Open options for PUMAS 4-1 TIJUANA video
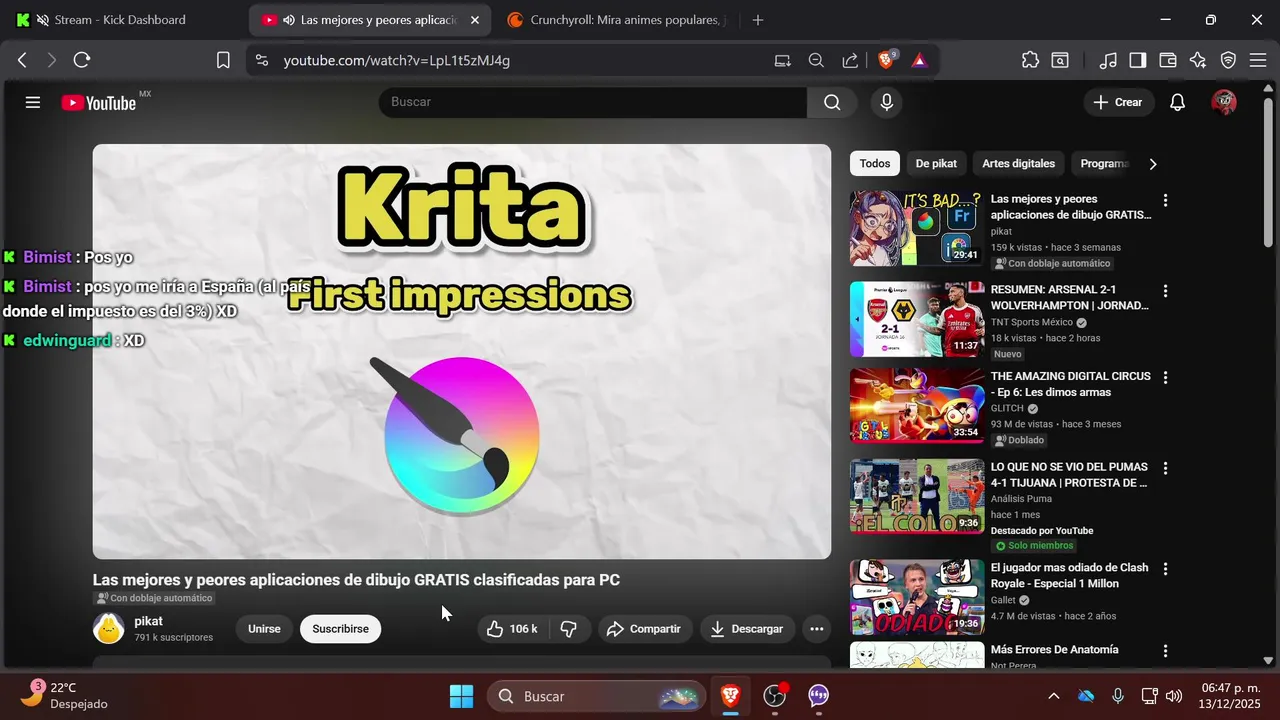 point(1165,468)
